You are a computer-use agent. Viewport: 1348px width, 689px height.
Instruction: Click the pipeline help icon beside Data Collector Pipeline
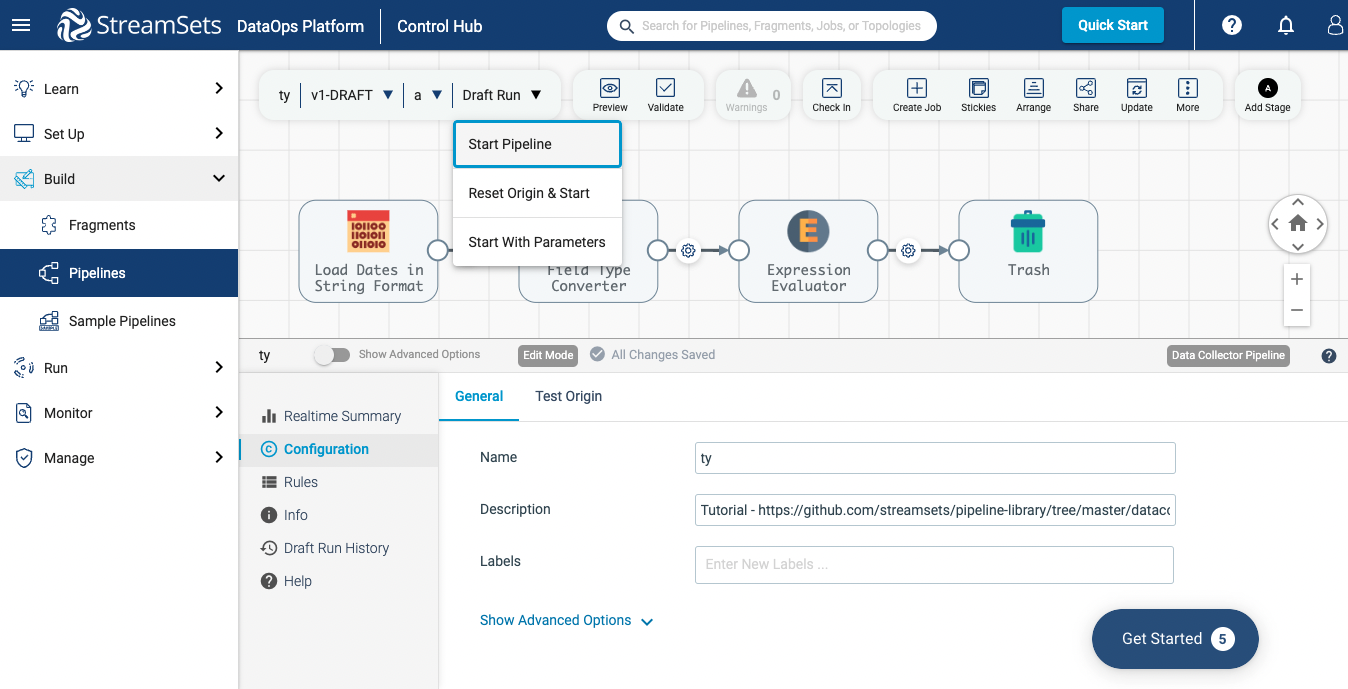(x=1329, y=355)
